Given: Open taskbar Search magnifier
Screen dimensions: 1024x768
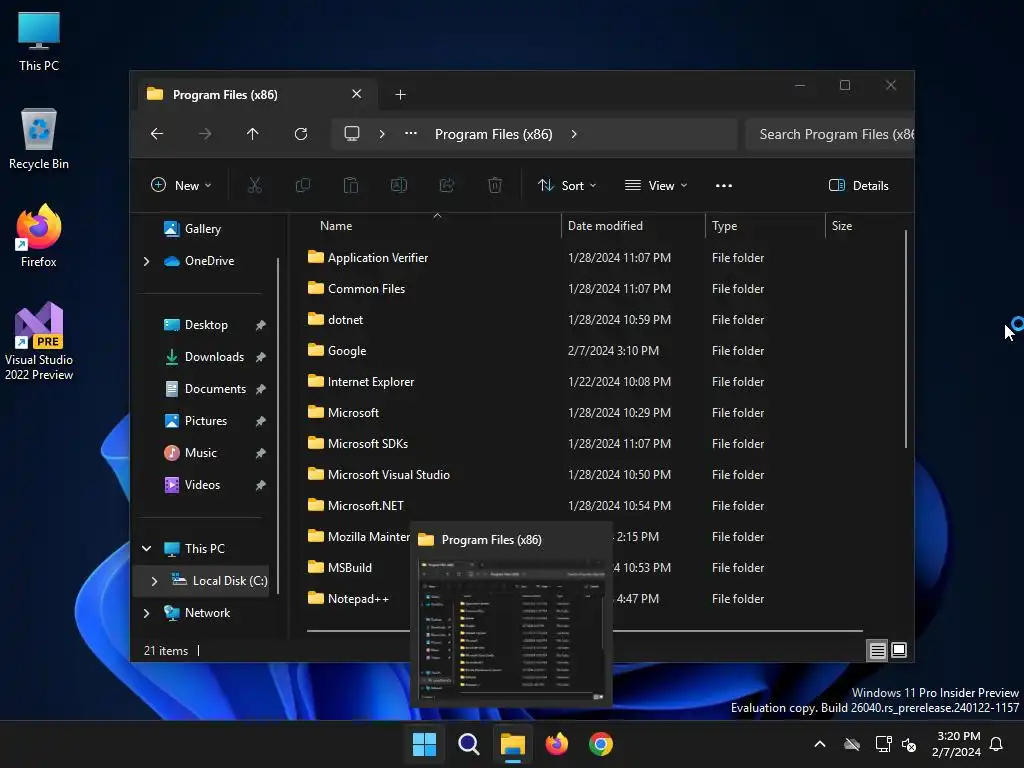Looking at the screenshot, I should click(x=468, y=744).
